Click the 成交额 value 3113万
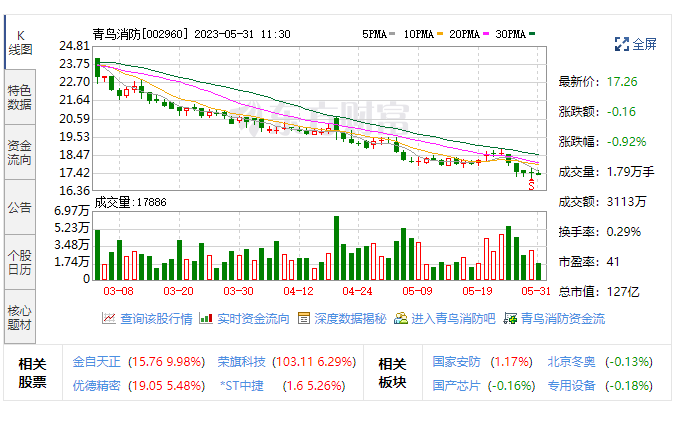The image size is (678, 421). click(x=626, y=201)
